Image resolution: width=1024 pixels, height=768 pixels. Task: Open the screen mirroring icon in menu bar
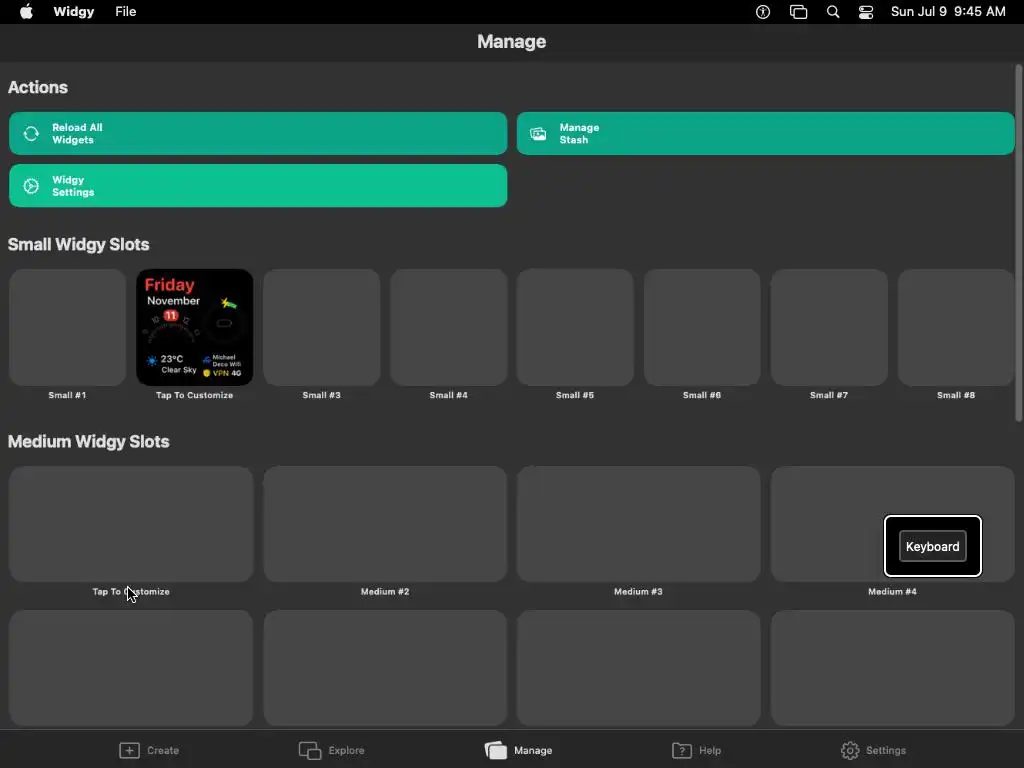tap(798, 12)
